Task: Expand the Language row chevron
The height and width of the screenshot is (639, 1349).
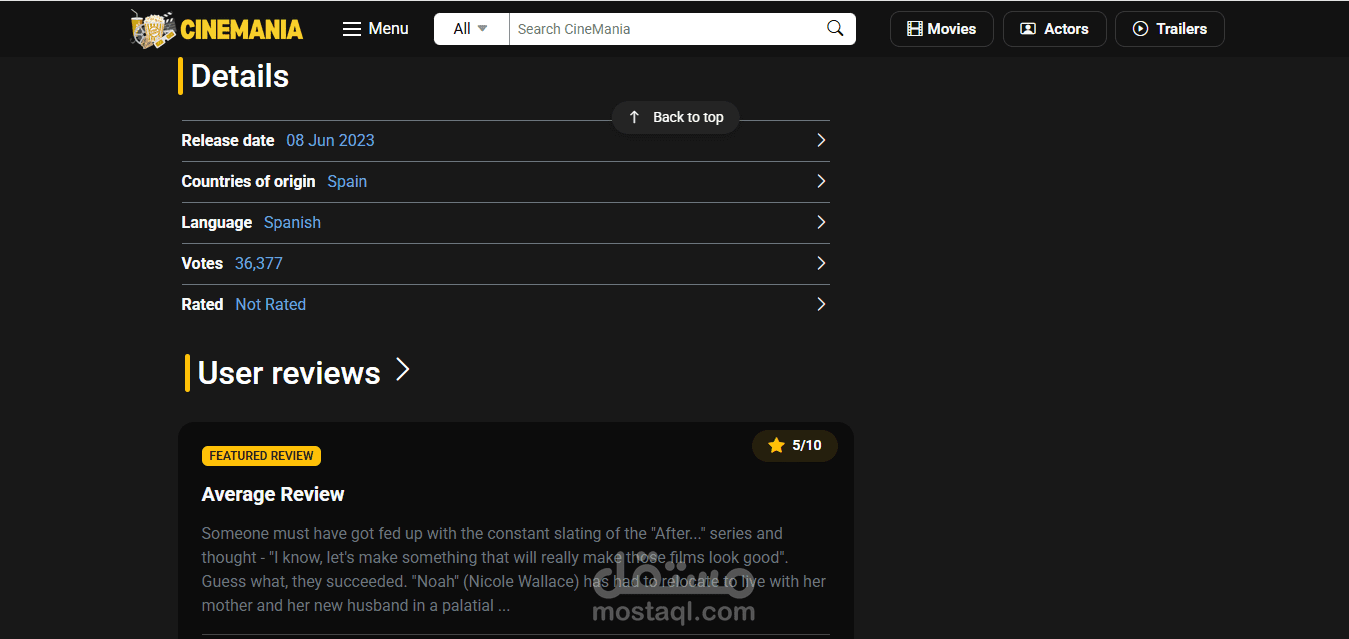Action: tap(821, 222)
